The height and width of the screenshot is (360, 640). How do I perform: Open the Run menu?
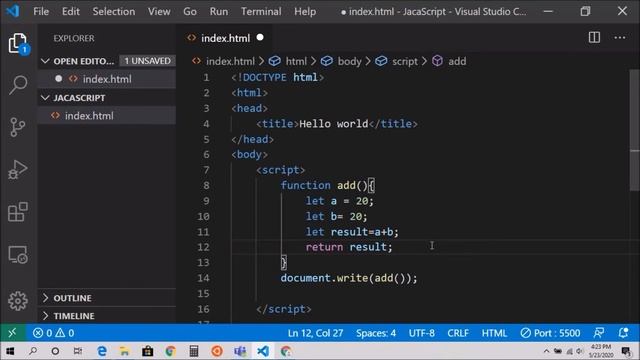coord(219,11)
